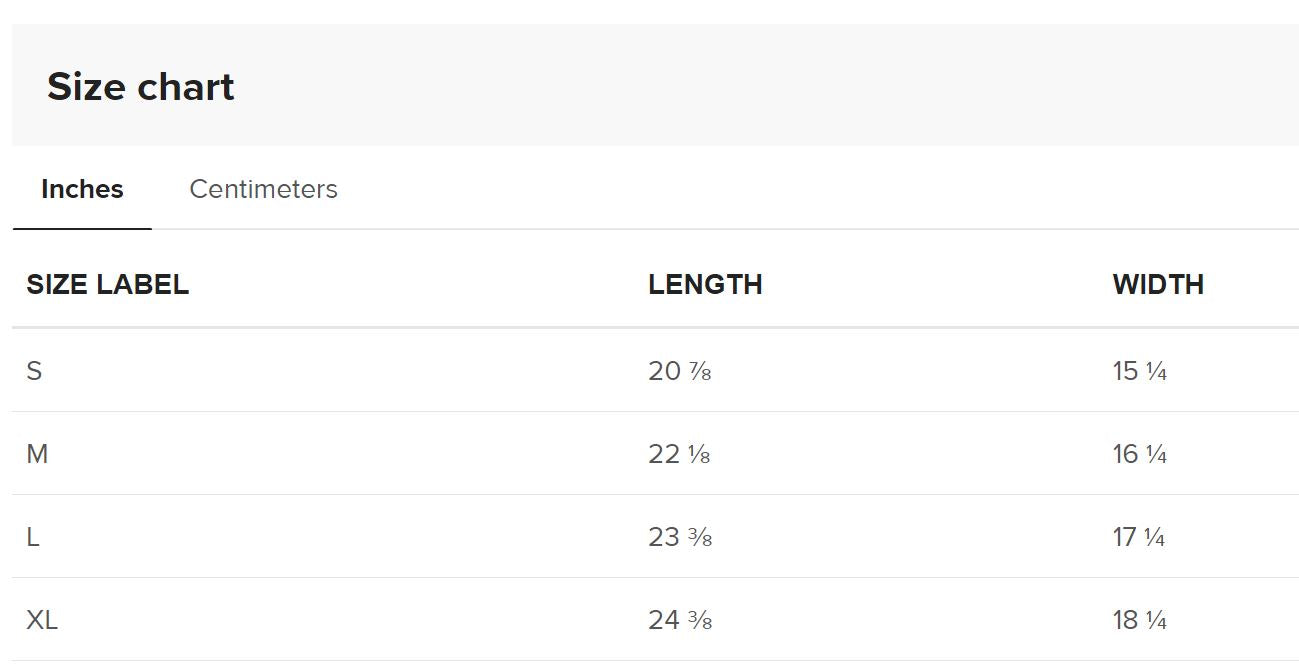Click the 23 ⅜ length value

(680, 537)
